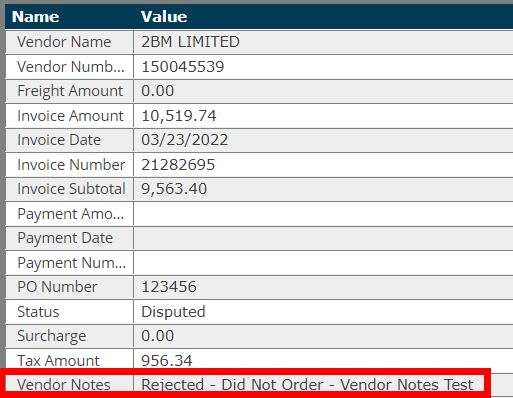Screen dimensions: 513x398
Task: Select the Tax Amount value 956.34
Action: pos(167,361)
